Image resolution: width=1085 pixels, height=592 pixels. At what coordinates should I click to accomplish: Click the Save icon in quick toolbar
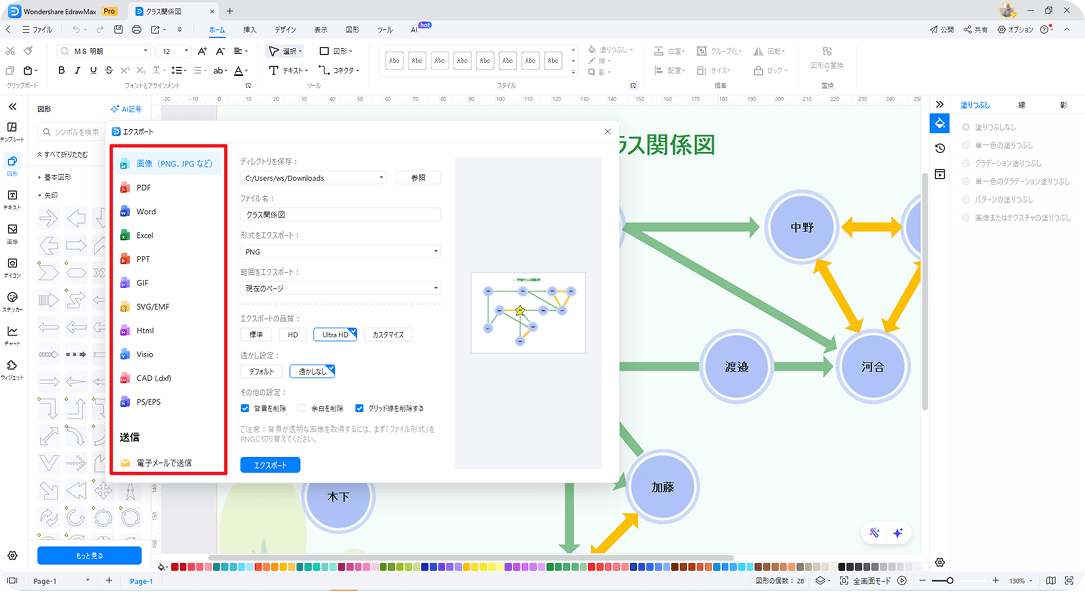click(118, 30)
